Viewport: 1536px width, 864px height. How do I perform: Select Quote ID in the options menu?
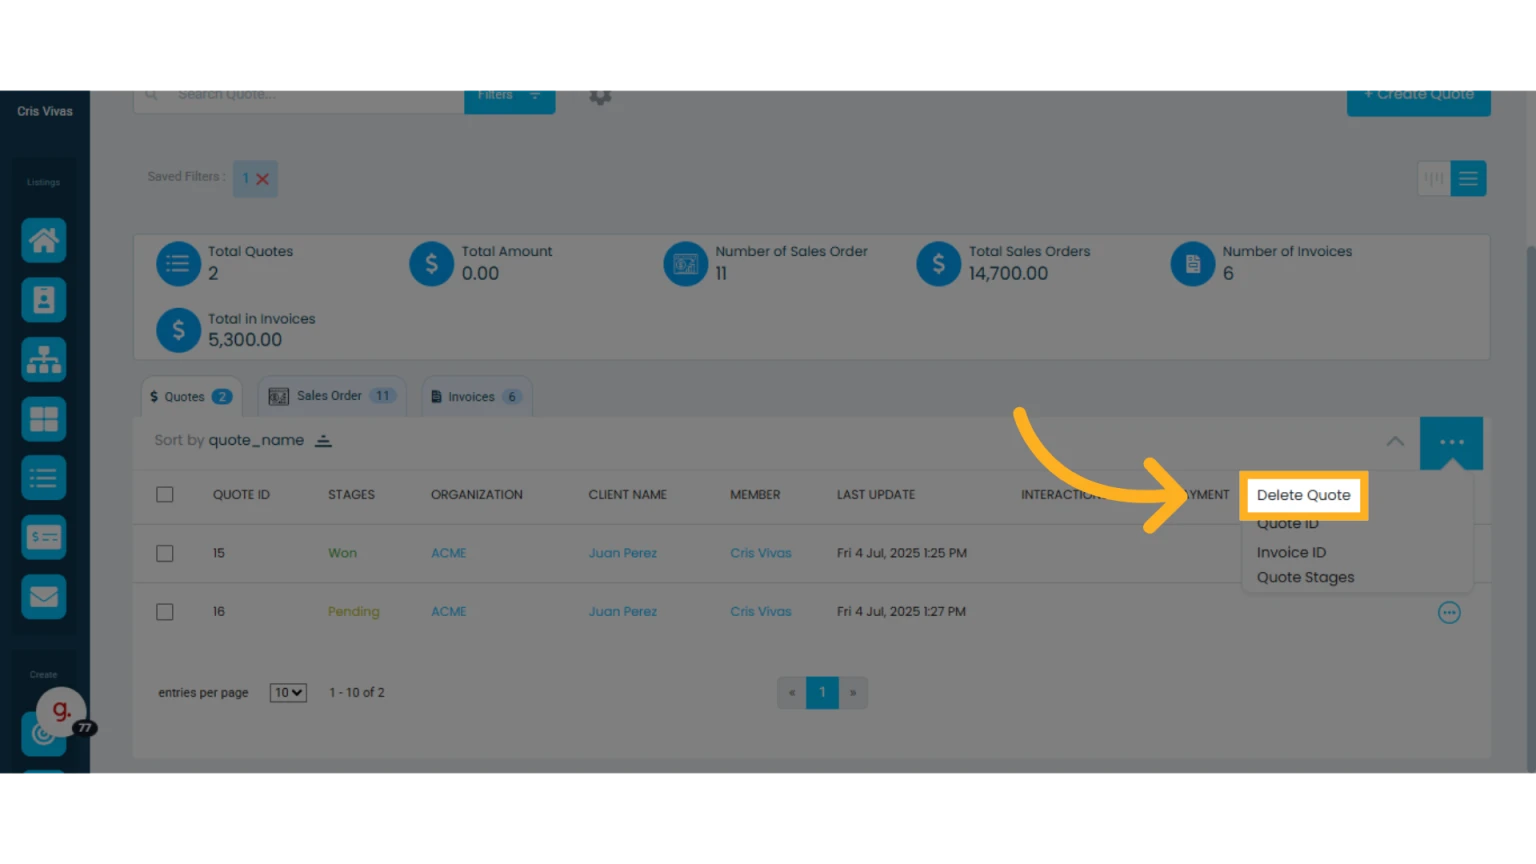1288,524
